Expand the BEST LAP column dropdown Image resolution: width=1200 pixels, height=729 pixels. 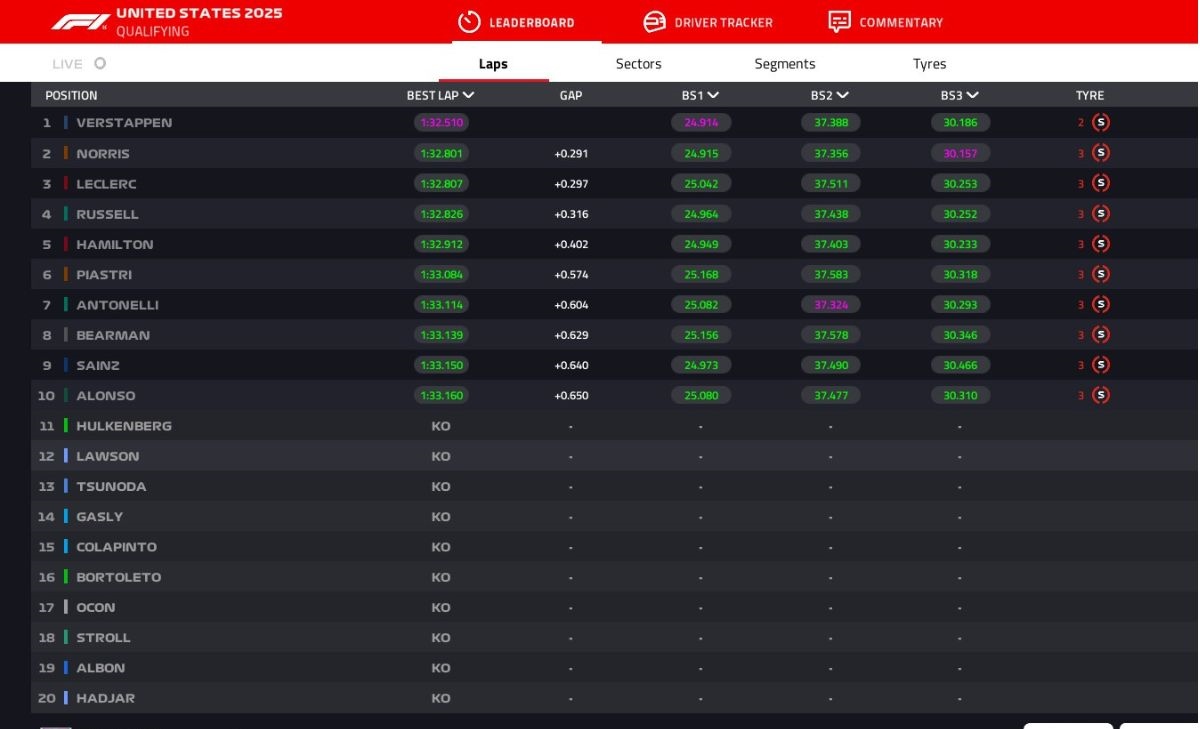(469, 96)
